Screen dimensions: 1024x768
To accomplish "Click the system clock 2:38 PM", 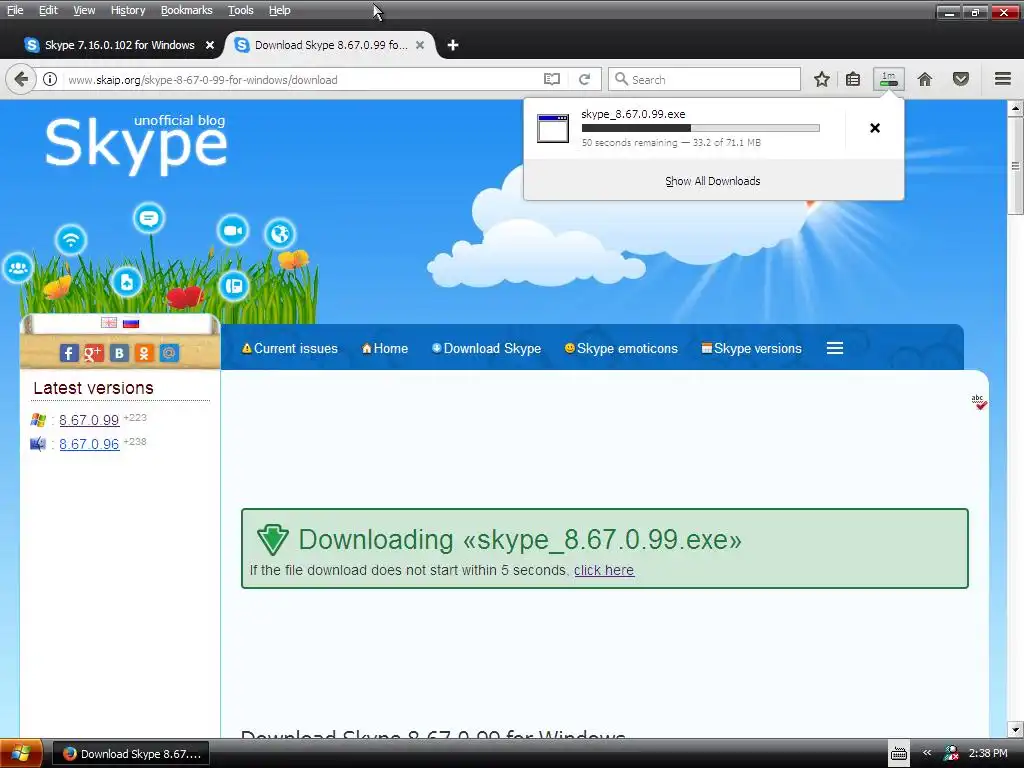I will pos(988,753).
